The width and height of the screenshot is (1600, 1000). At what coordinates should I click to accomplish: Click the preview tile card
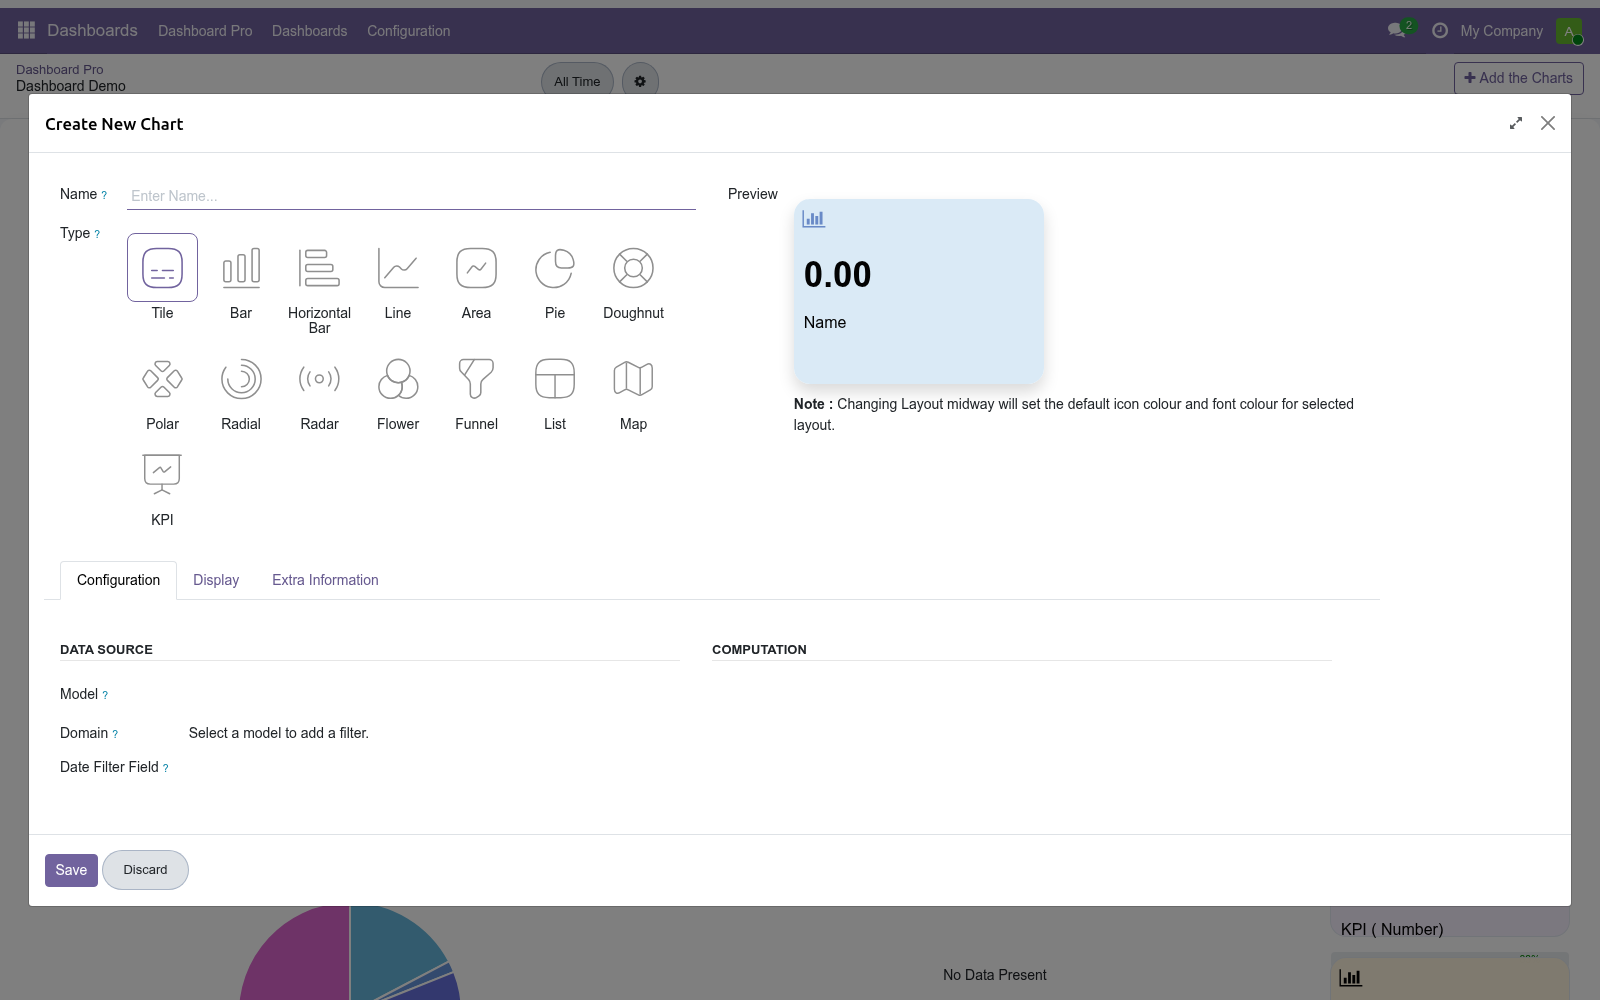point(918,292)
